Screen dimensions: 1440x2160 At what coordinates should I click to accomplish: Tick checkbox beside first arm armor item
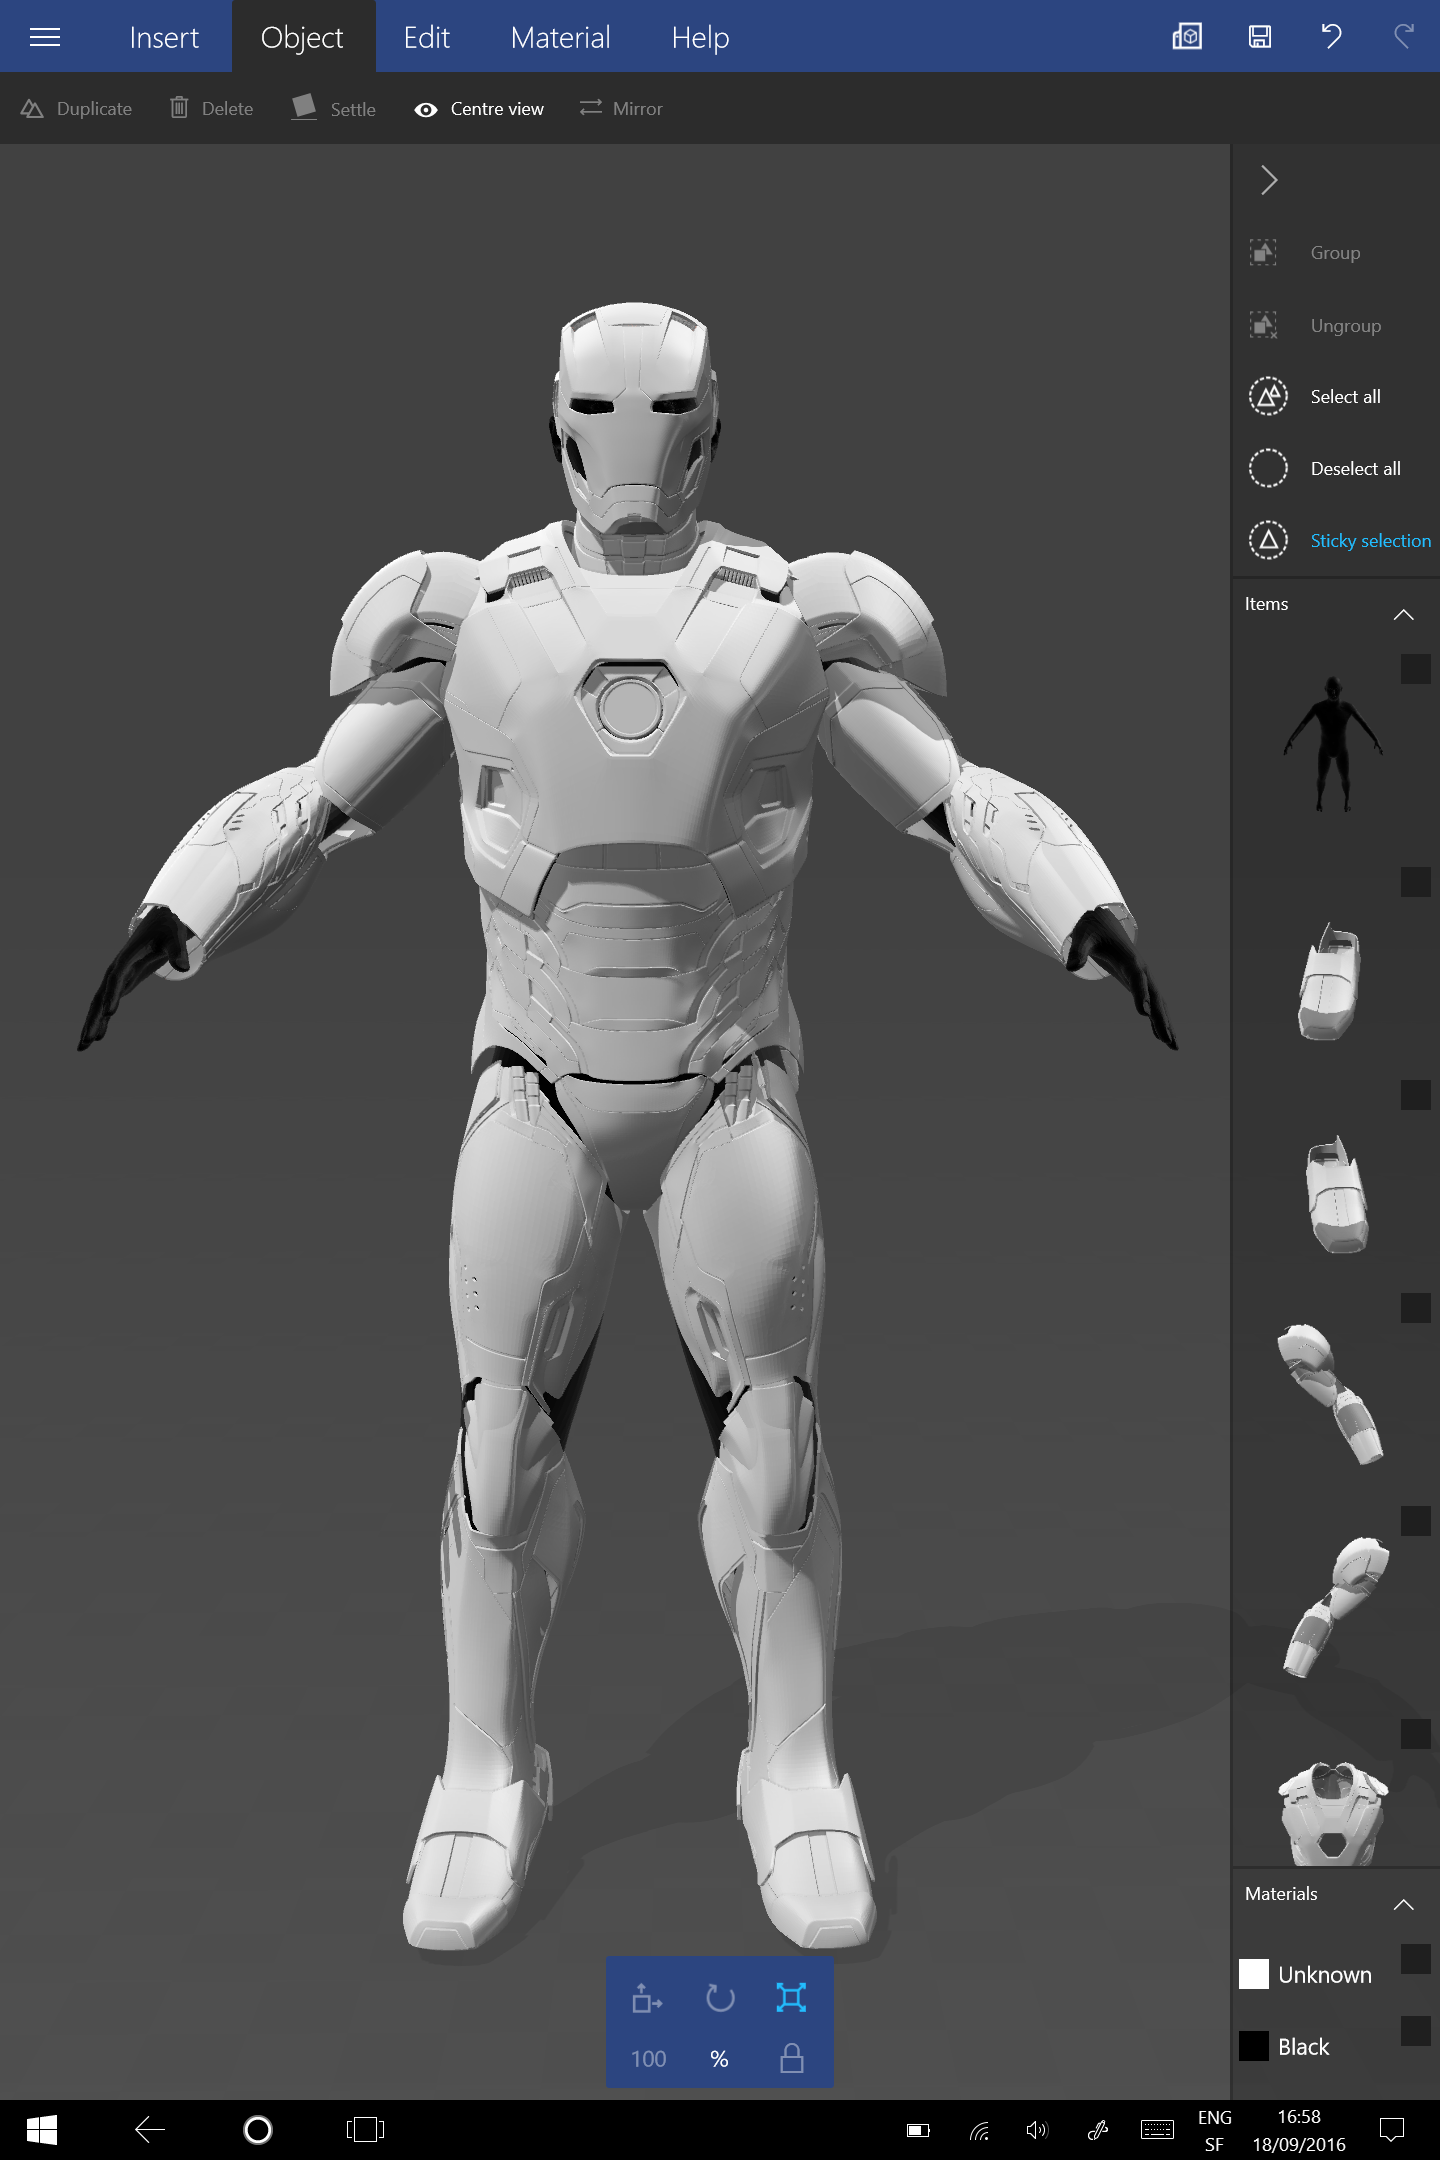(1415, 1308)
